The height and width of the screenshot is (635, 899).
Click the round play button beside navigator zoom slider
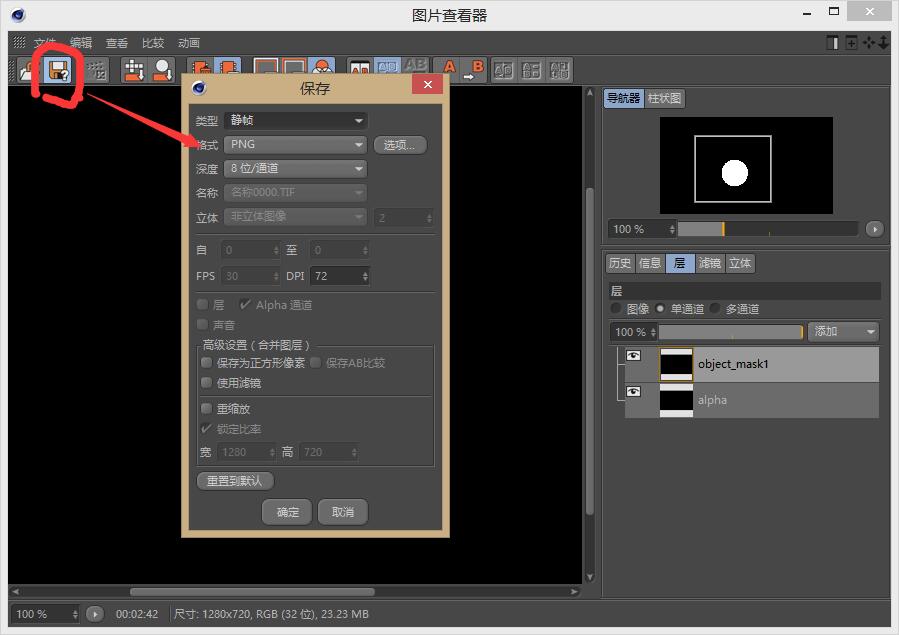click(874, 229)
